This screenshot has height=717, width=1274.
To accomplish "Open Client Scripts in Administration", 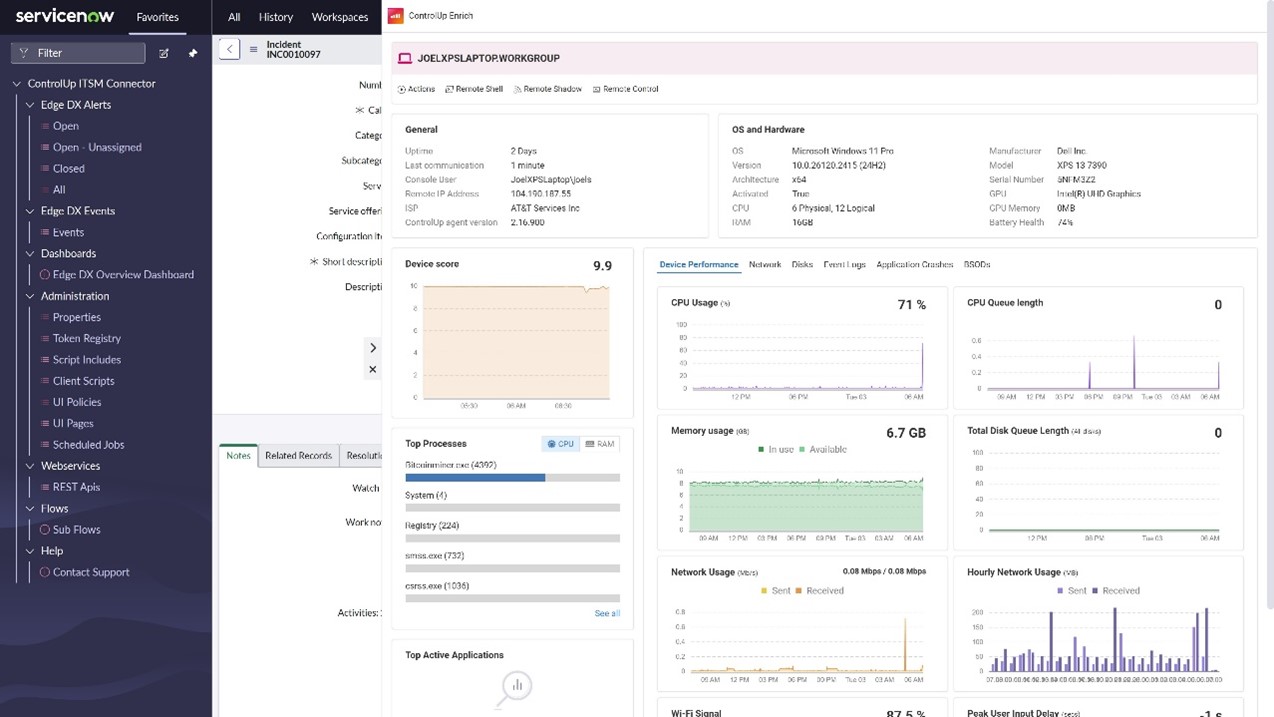I will point(83,381).
